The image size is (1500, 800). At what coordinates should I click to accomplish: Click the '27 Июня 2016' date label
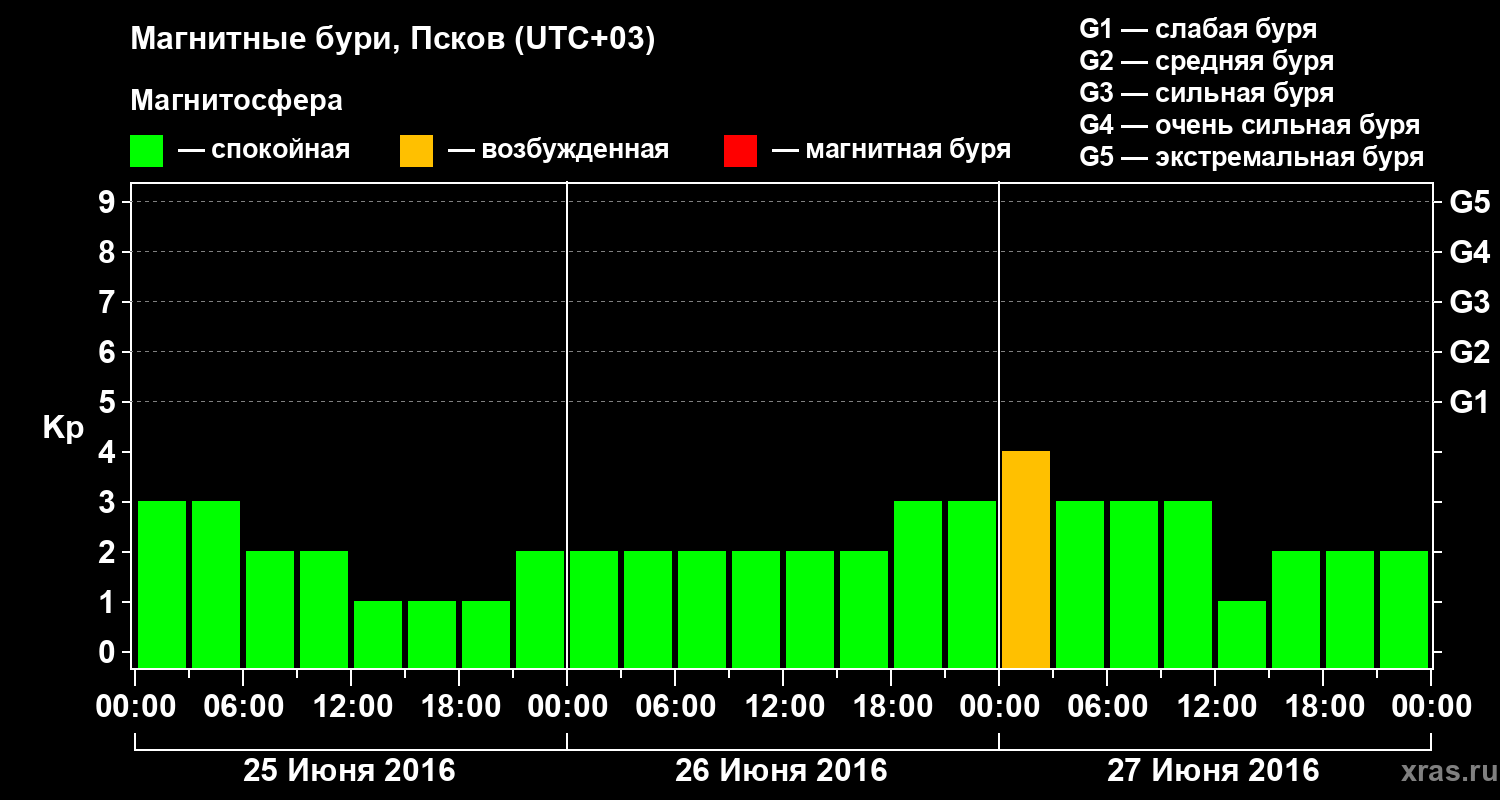pyautogui.click(x=1213, y=771)
